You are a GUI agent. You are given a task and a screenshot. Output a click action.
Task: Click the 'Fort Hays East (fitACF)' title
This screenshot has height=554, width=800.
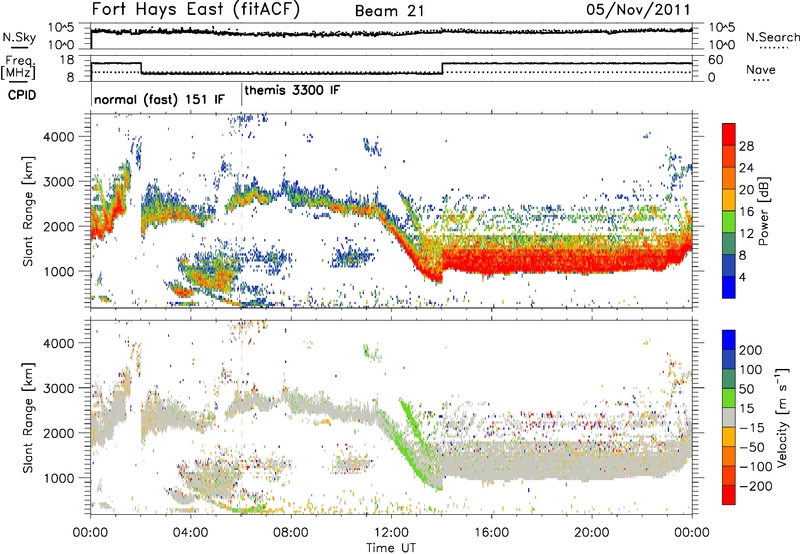pos(195,10)
